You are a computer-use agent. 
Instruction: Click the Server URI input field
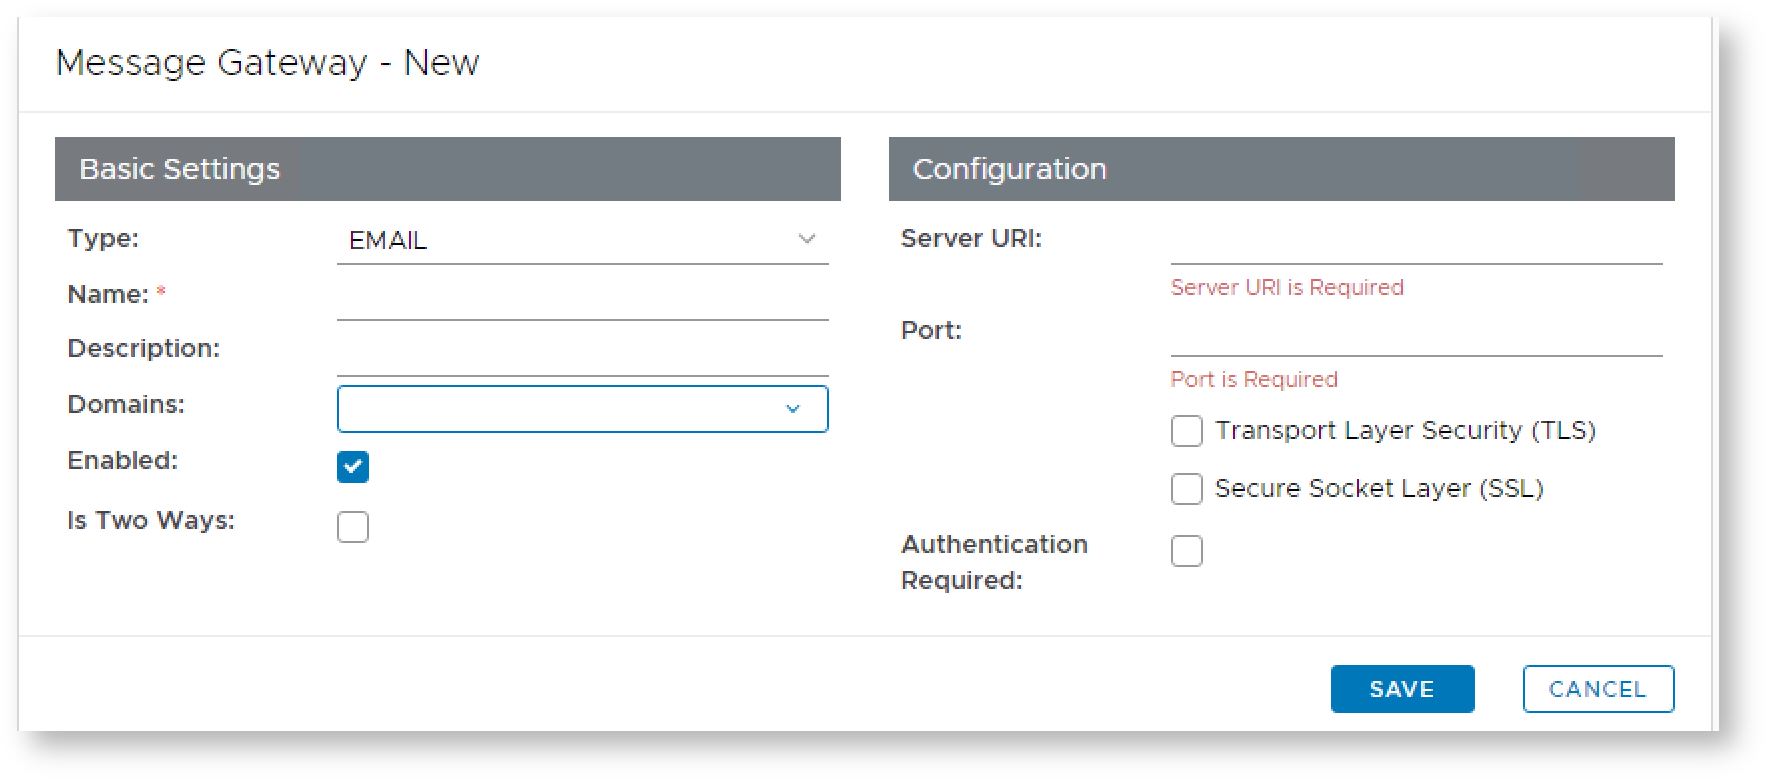(1415, 243)
